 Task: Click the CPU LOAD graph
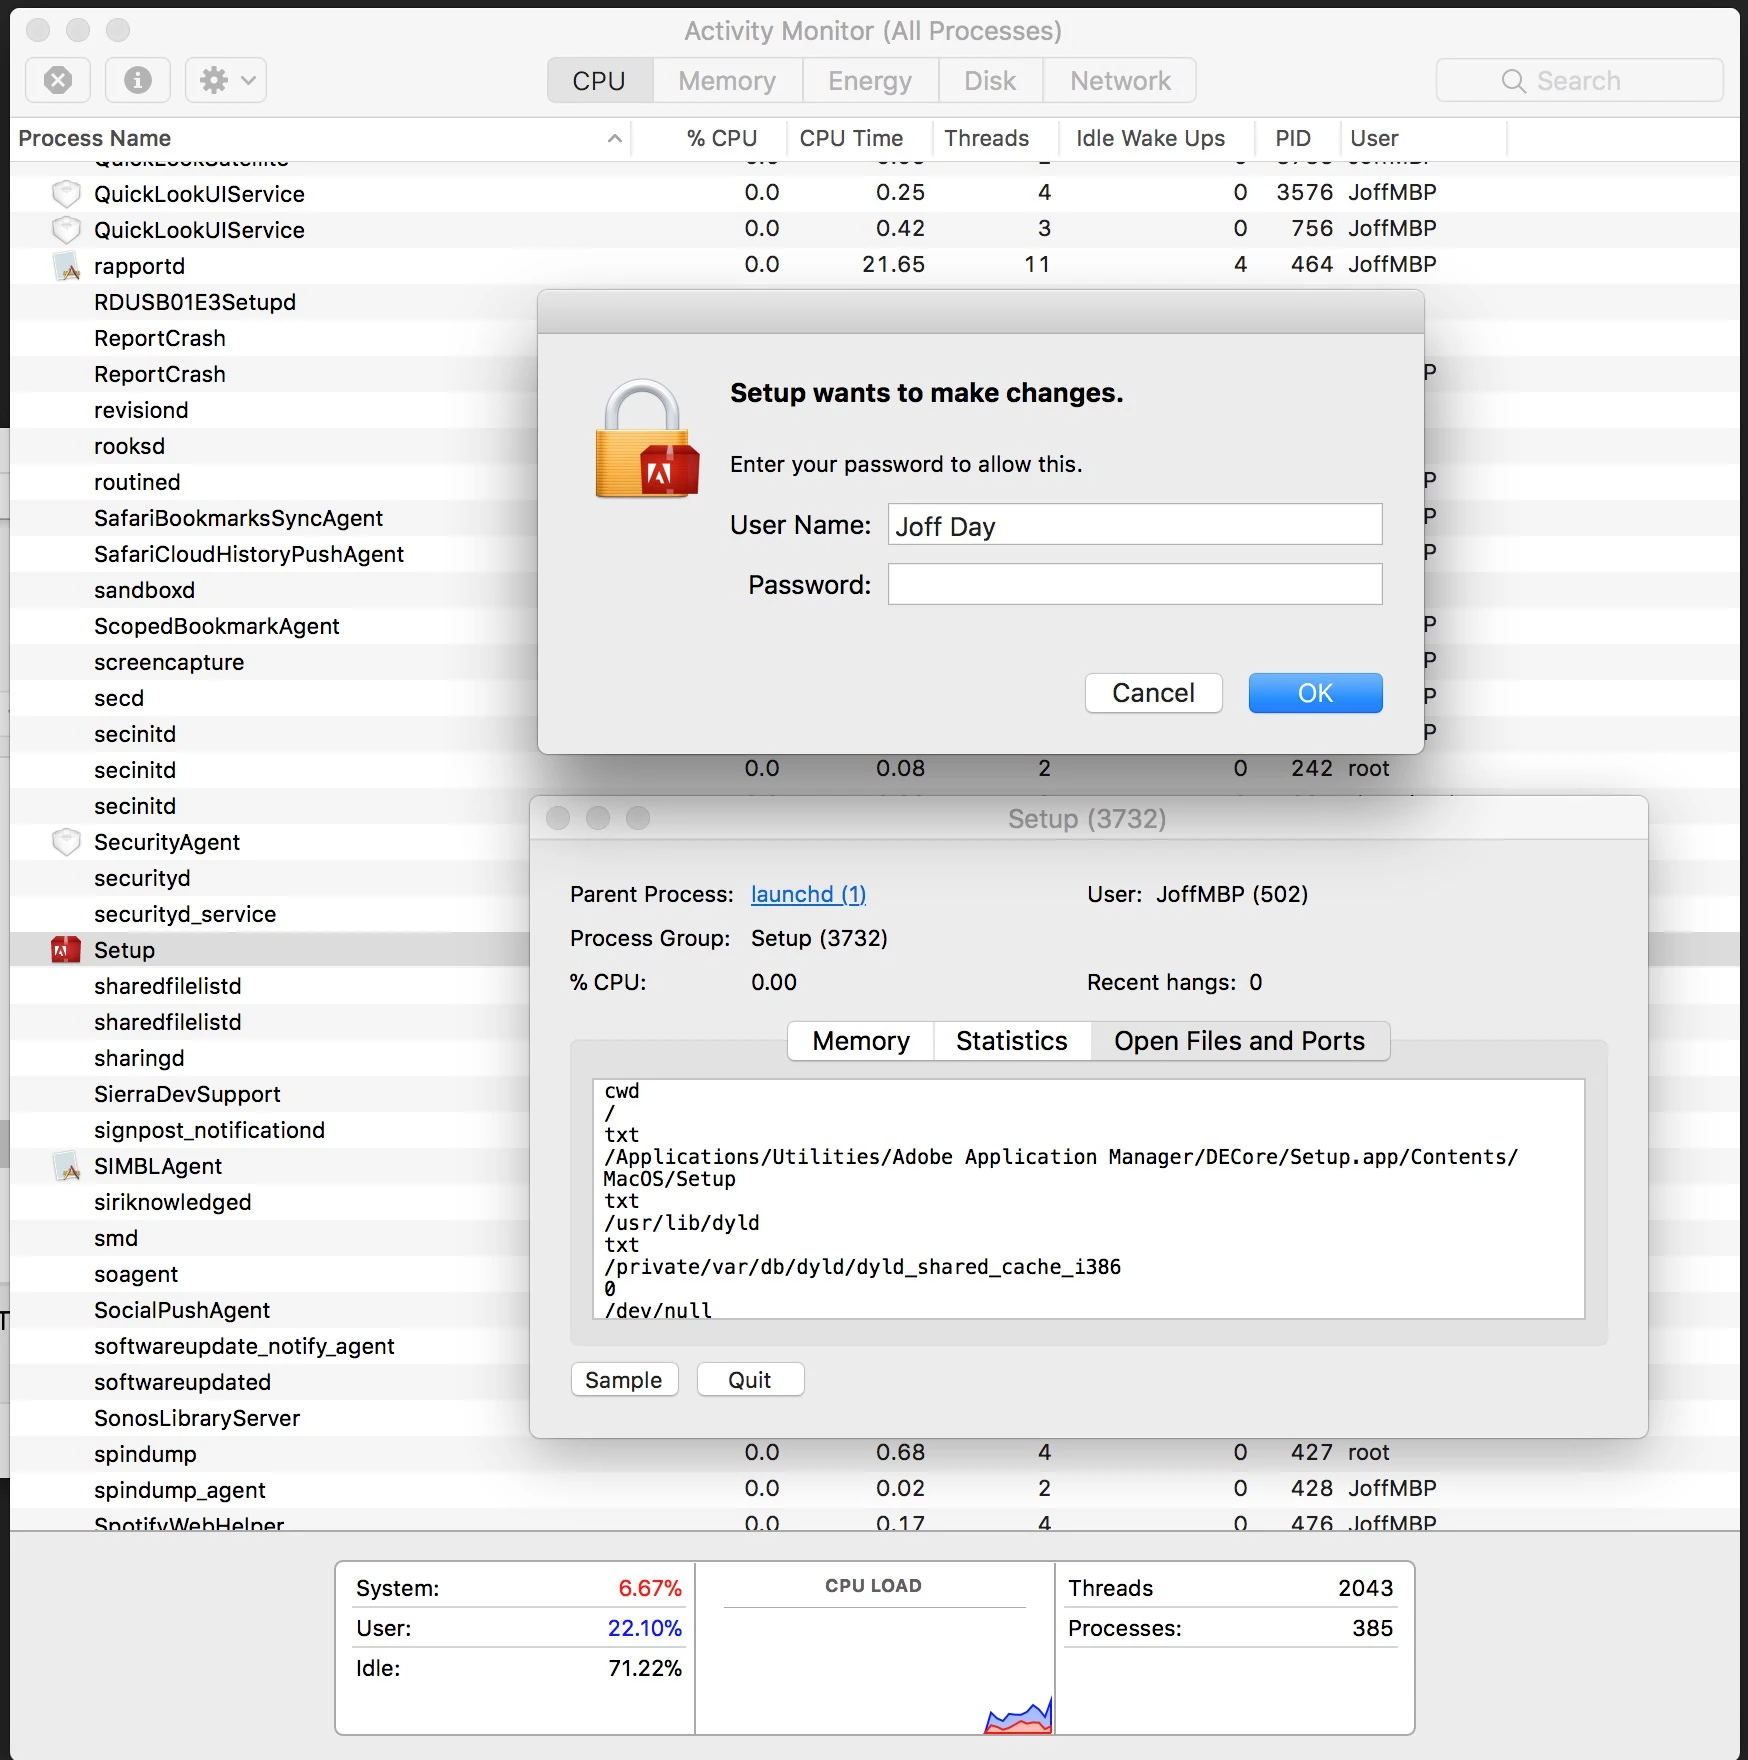click(x=875, y=1648)
